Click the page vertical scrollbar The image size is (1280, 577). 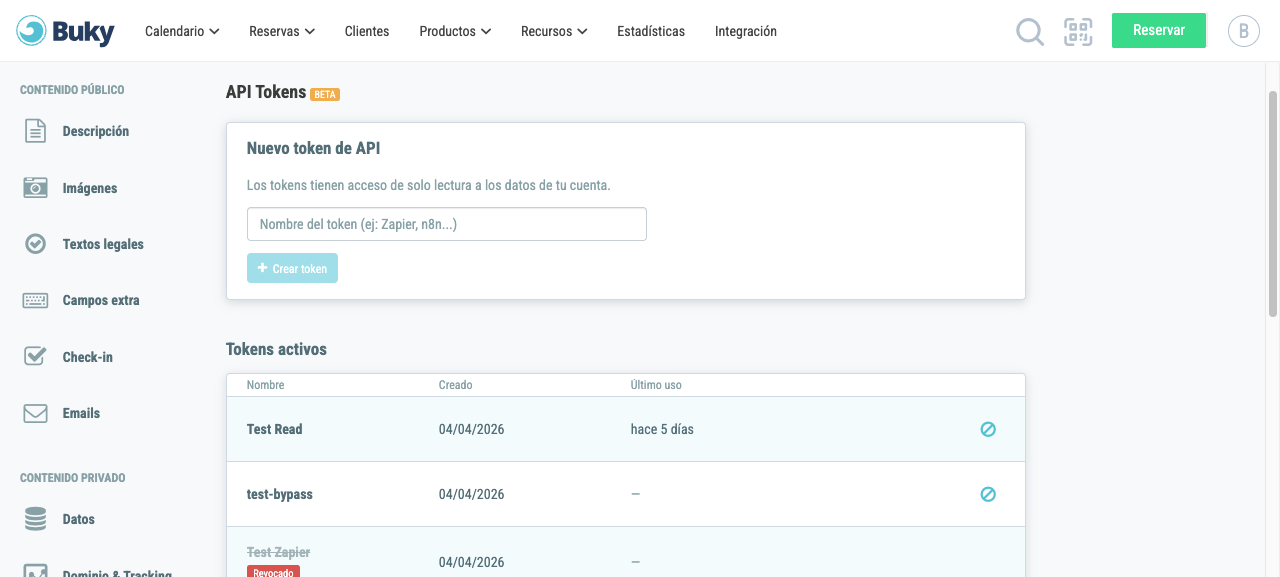pos(1273,204)
